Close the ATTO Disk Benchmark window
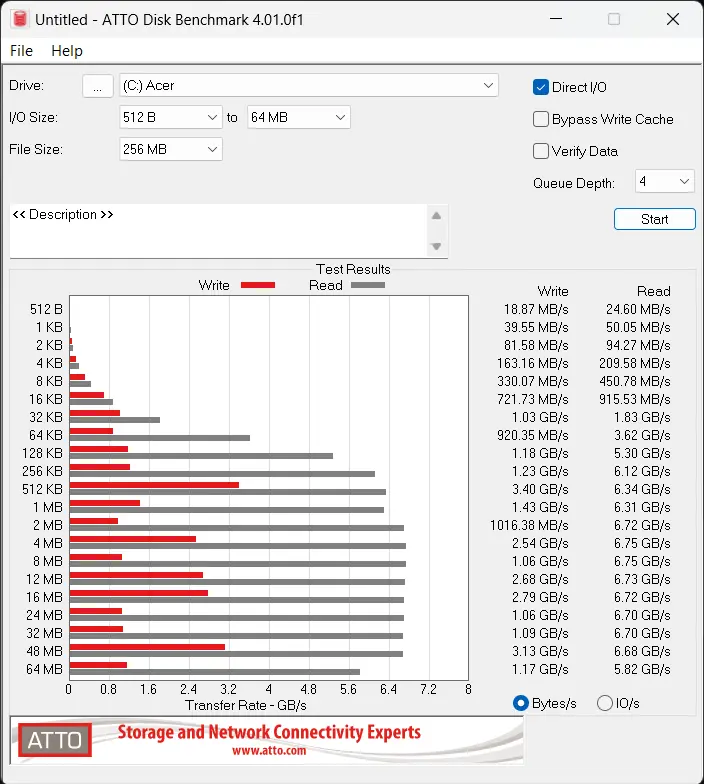The width and height of the screenshot is (704, 784). point(673,19)
